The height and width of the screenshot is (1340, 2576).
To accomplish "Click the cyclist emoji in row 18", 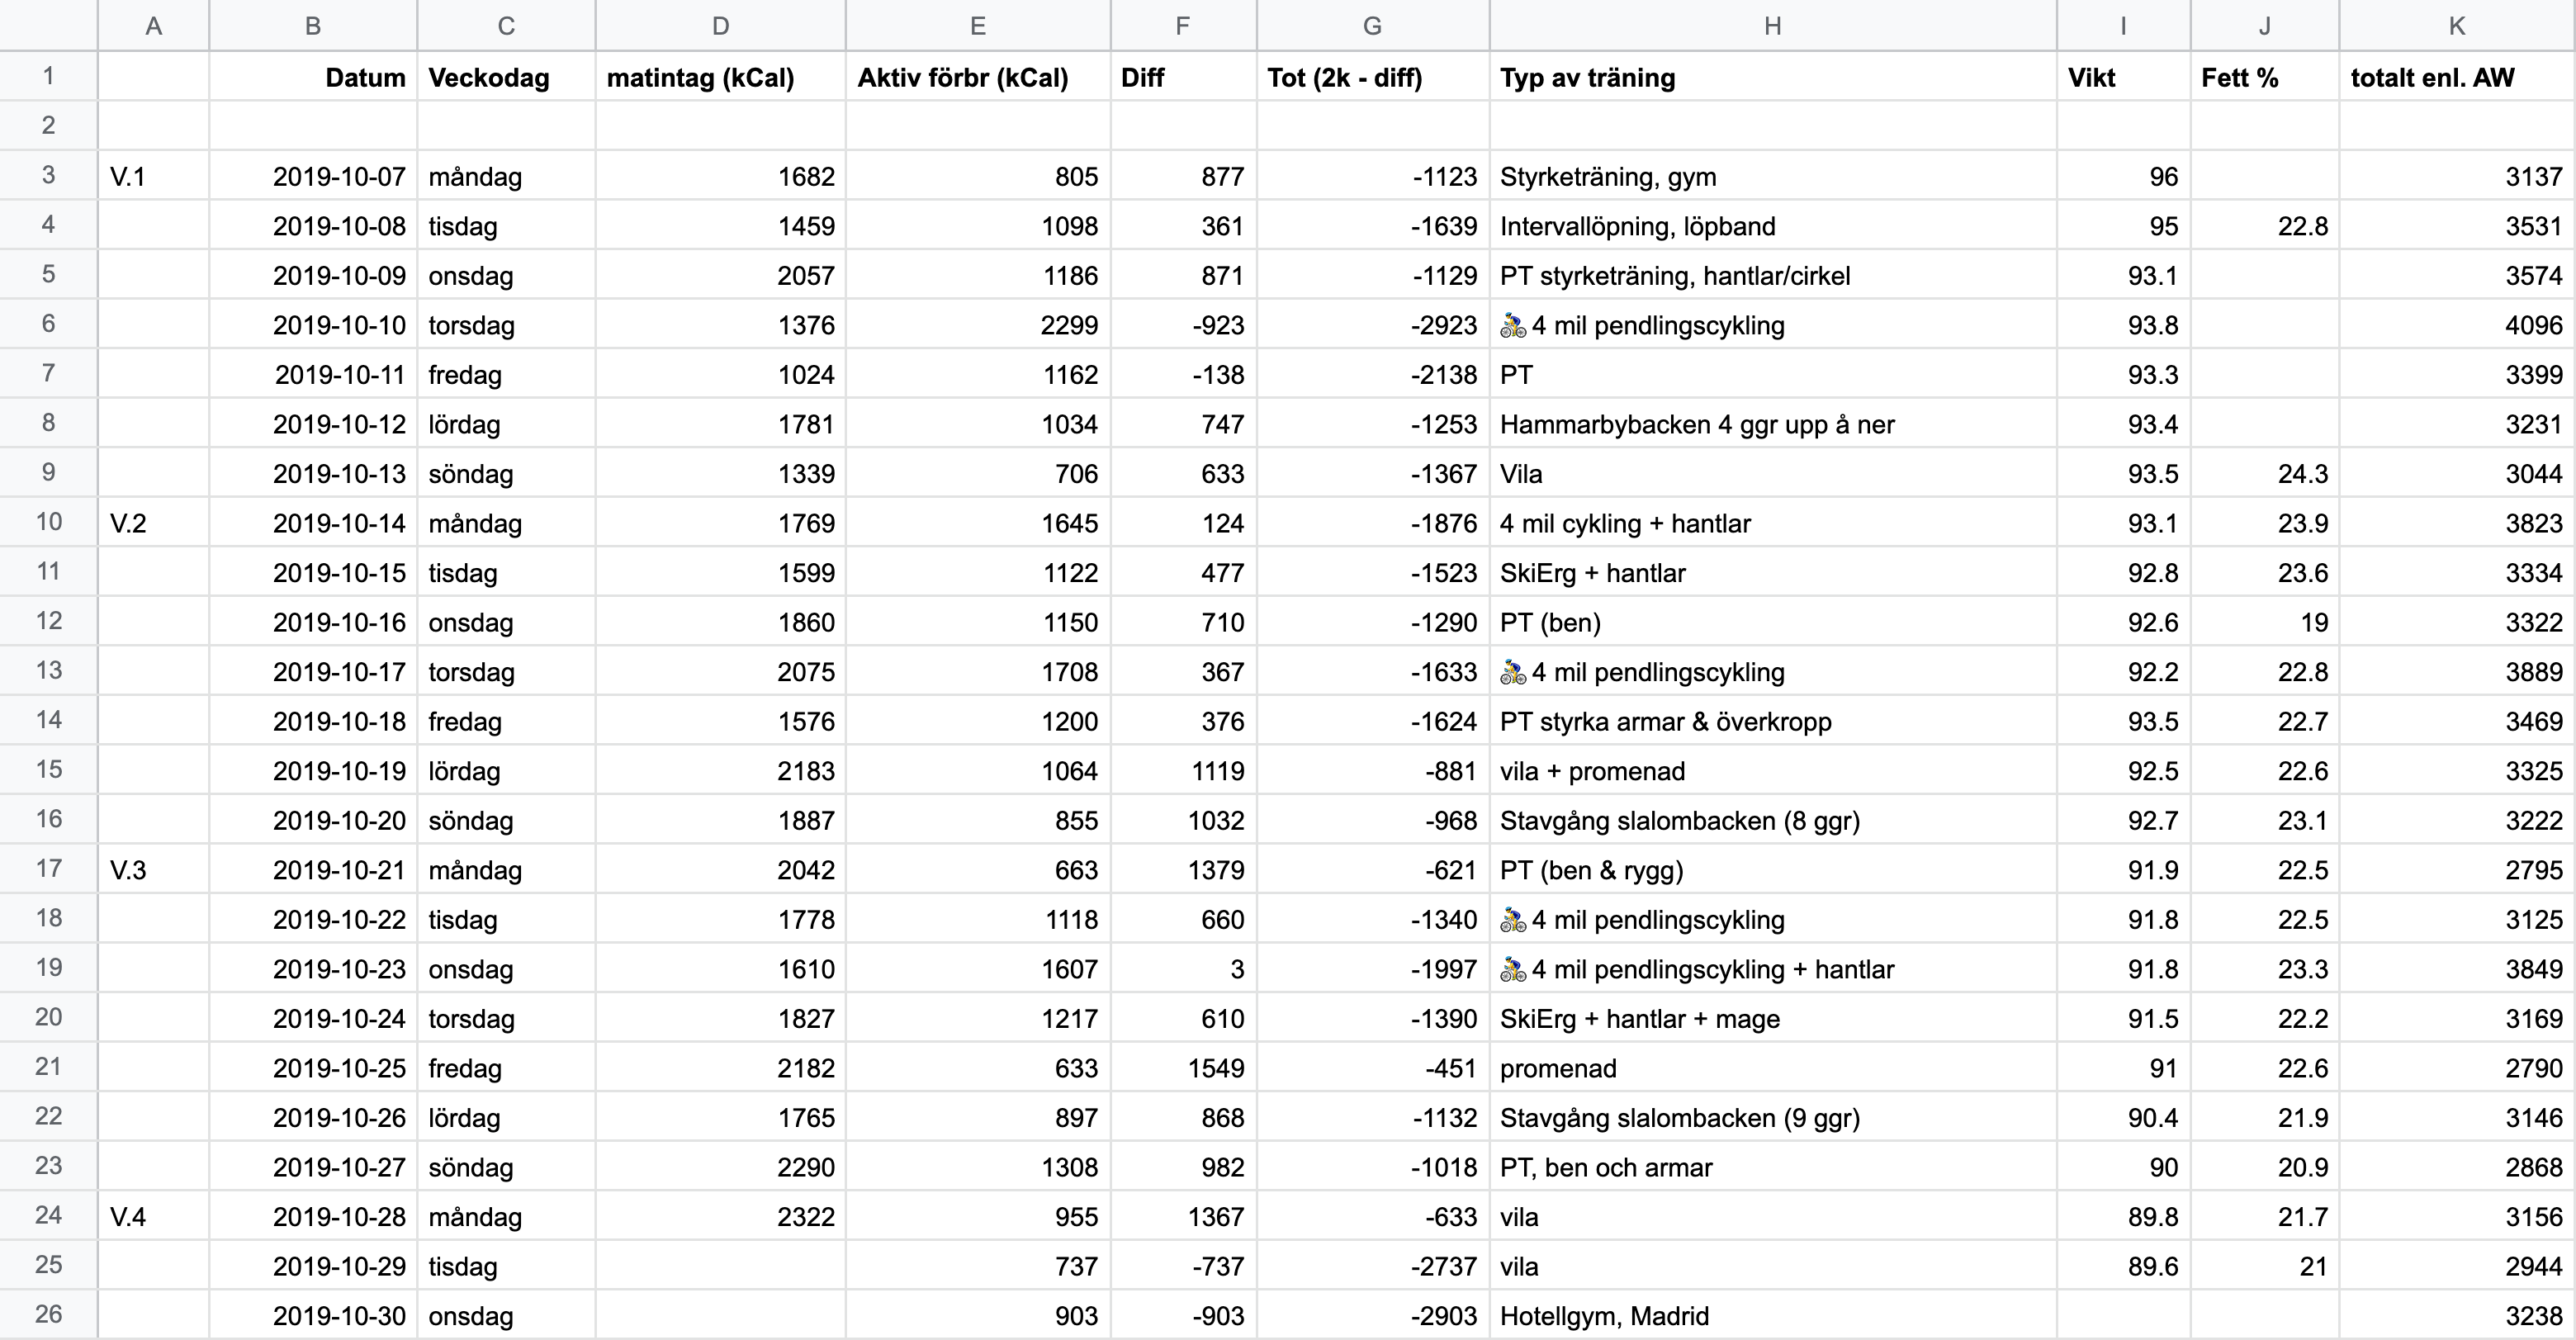I will (x=1513, y=920).
